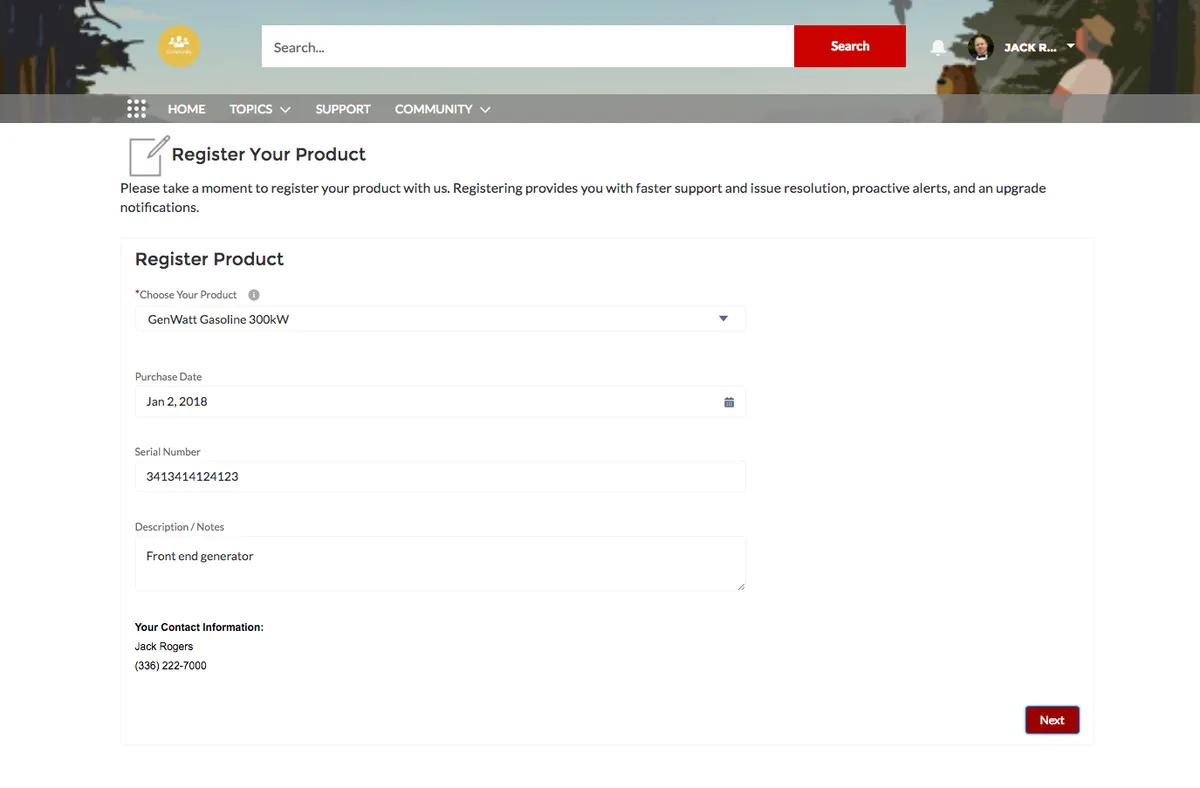Click the Register Your Product edit icon
The image size is (1200, 788).
[x=149, y=155]
